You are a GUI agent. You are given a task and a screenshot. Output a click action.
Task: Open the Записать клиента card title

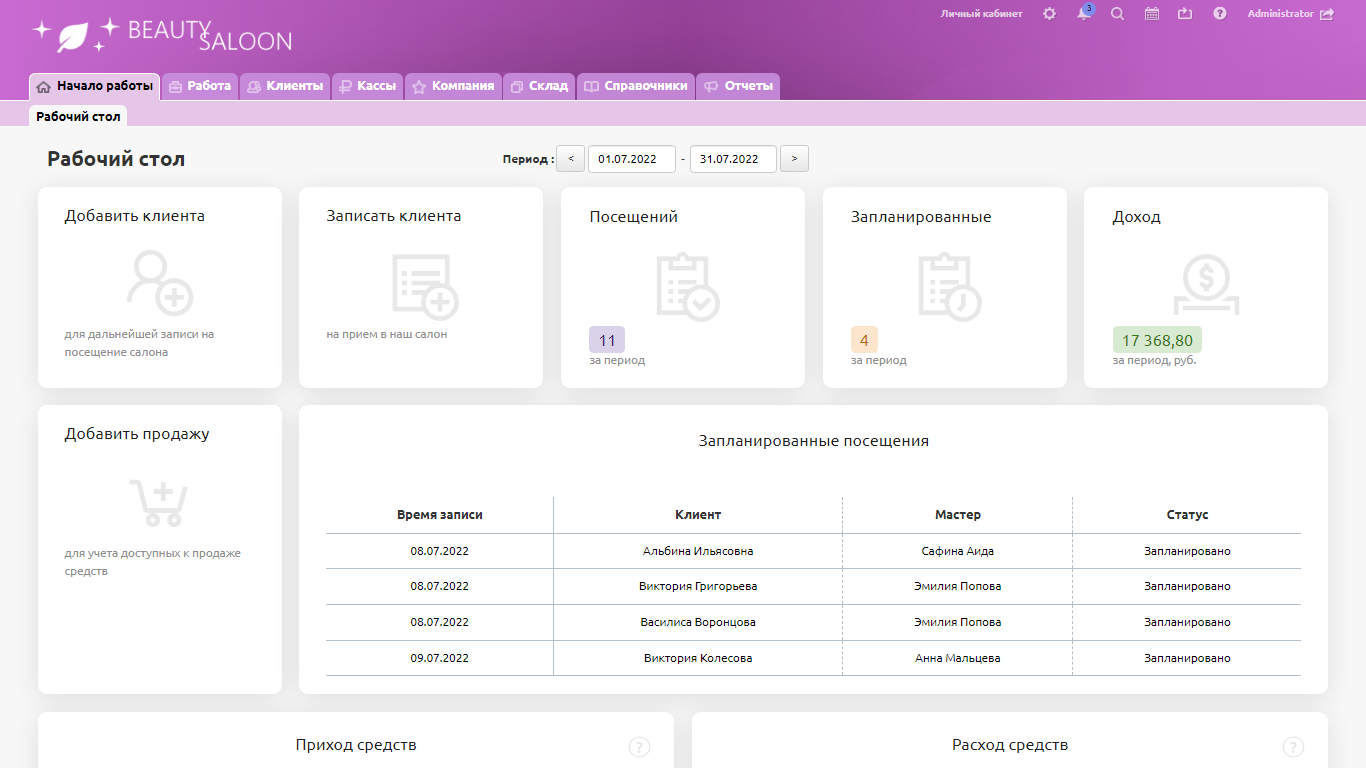click(394, 216)
